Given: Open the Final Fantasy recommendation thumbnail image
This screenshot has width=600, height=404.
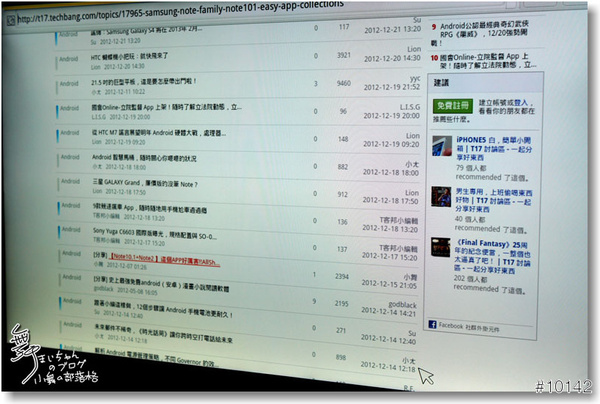Looking at the screenshot, I should point(440,247).
